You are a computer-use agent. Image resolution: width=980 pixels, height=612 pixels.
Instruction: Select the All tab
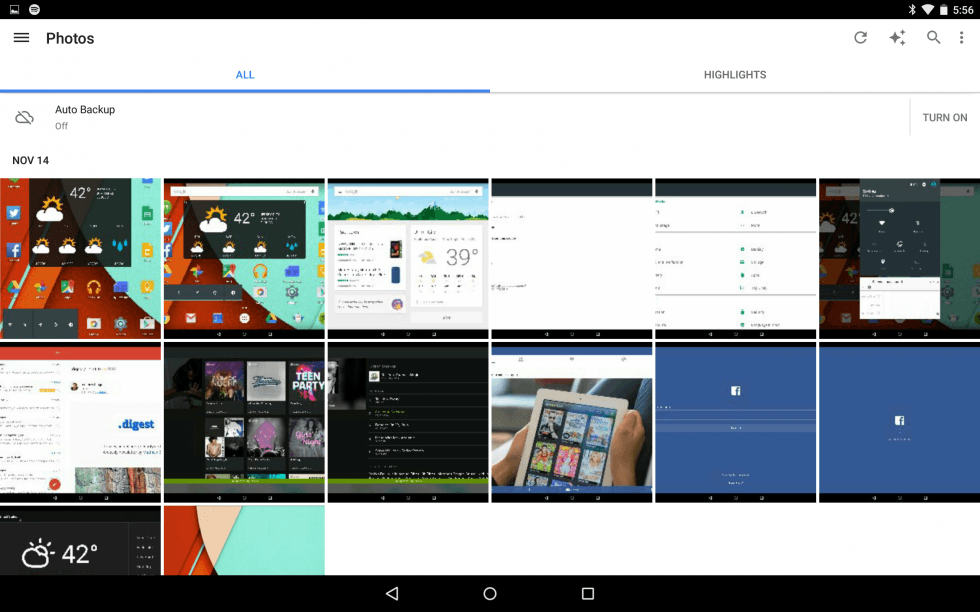pos(245,75)
